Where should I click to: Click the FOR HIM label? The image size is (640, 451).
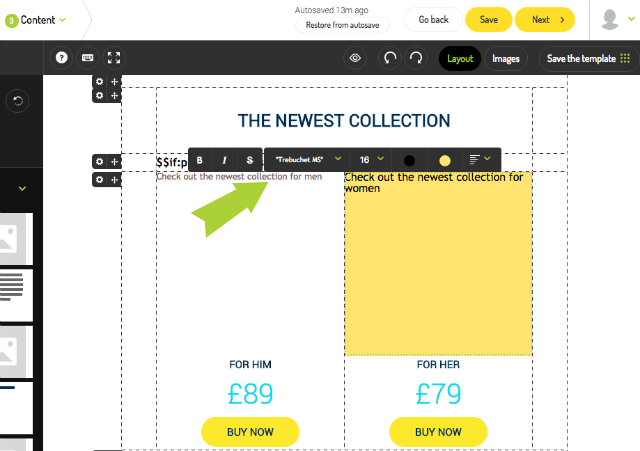pyautogui.click(x=250, y=364)
